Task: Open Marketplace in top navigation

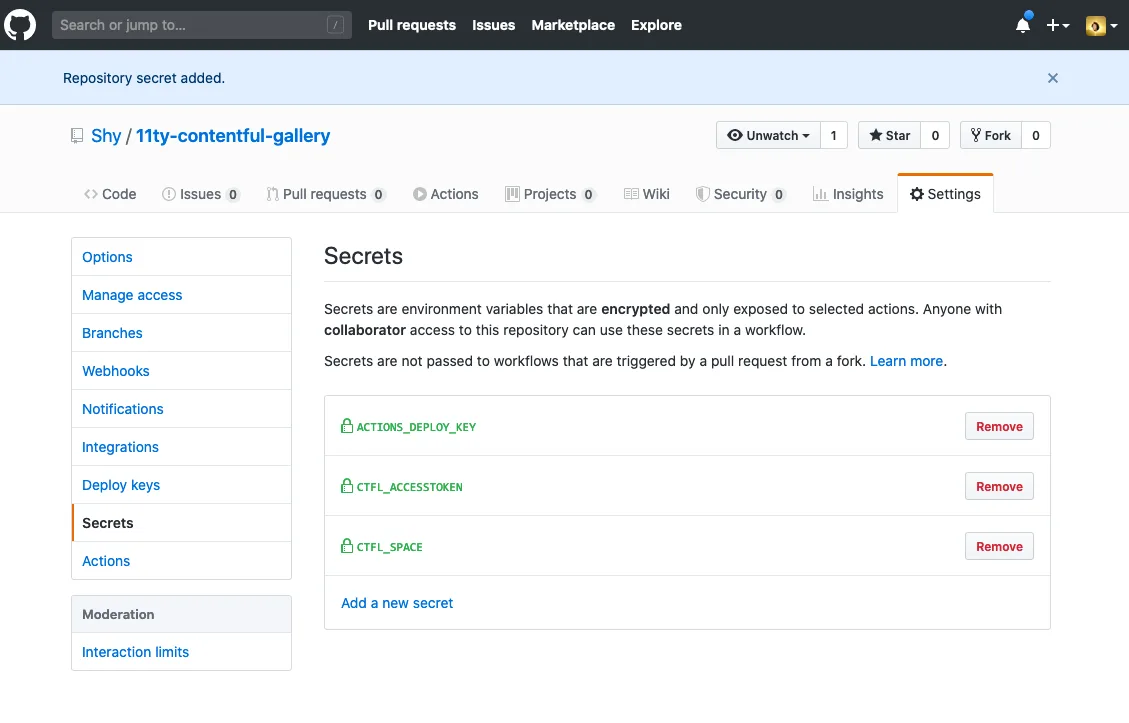Action: [573, 25]
